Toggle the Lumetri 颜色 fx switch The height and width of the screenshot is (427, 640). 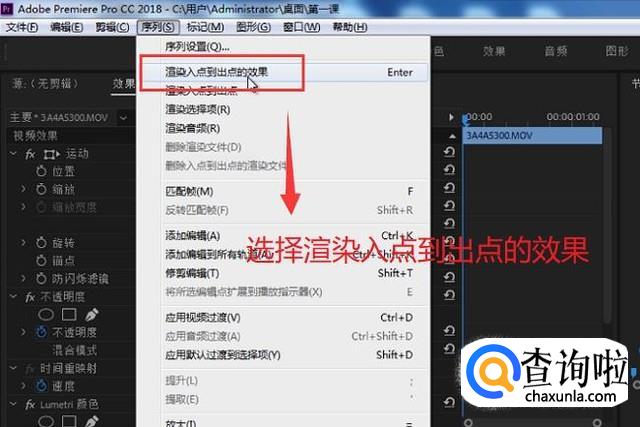tap(30, 404)
